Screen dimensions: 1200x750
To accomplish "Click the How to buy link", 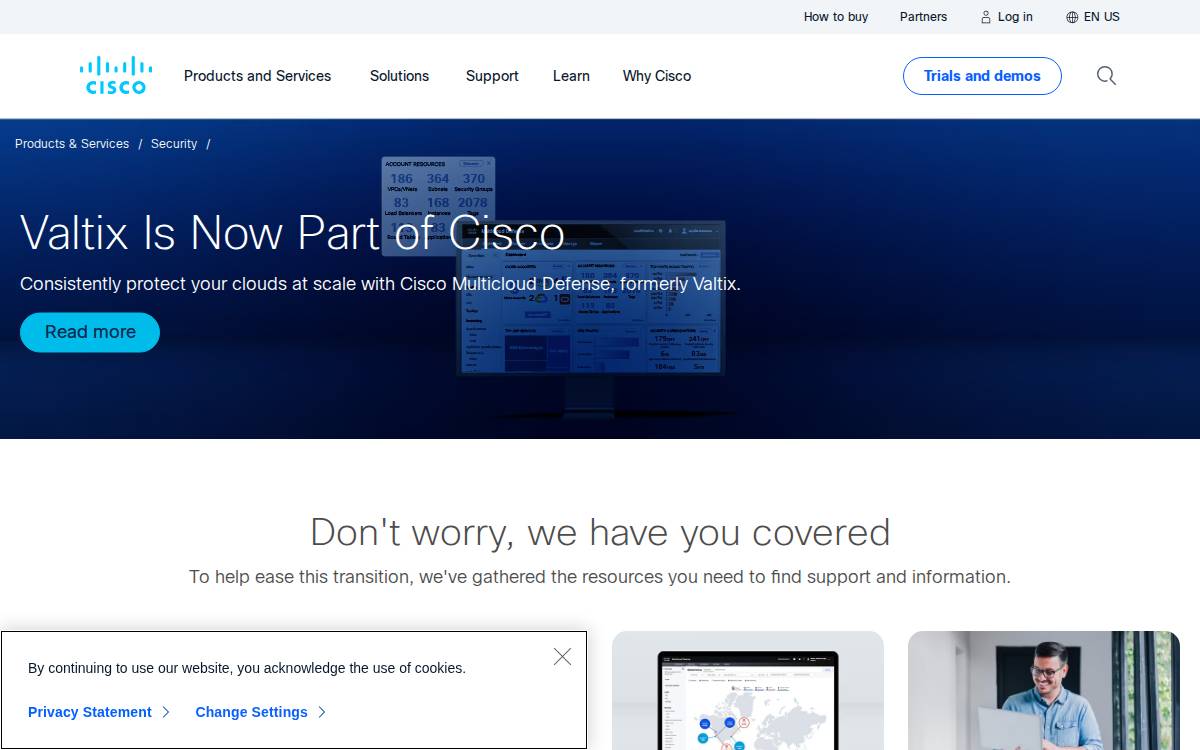I will click(x=836, y=17).
